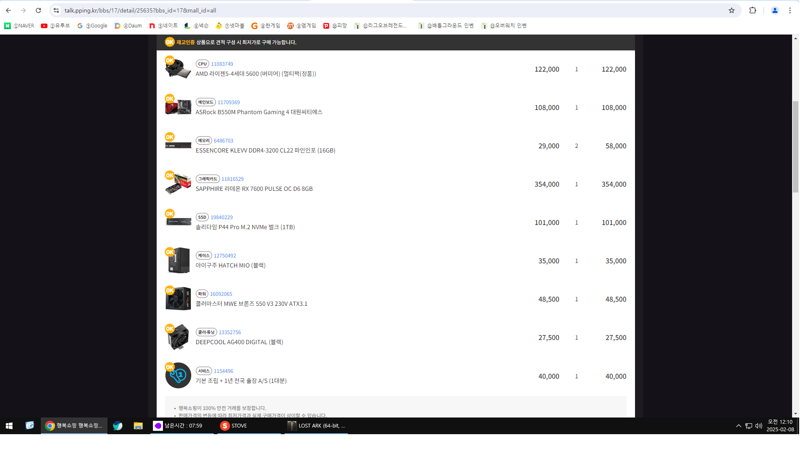Open product code link 12750492

224,255
